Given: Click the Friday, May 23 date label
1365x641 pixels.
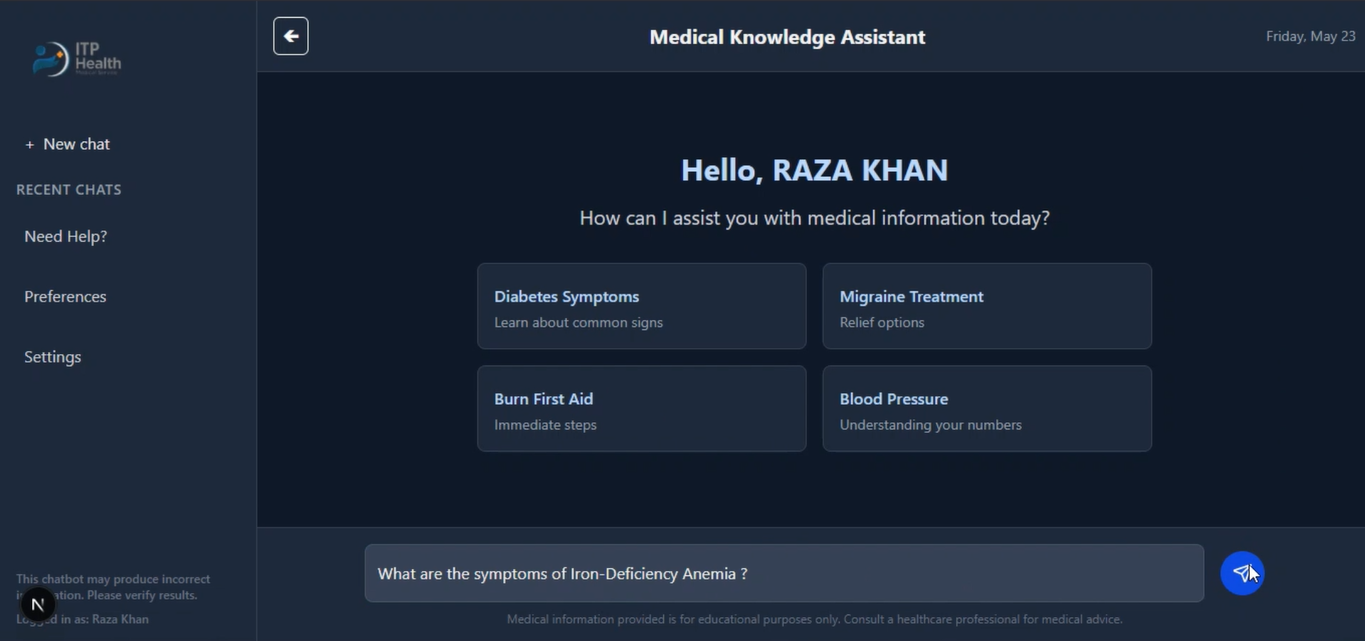Looking at the screenshot, I should pyautogui.click(x=1310, y=36).
